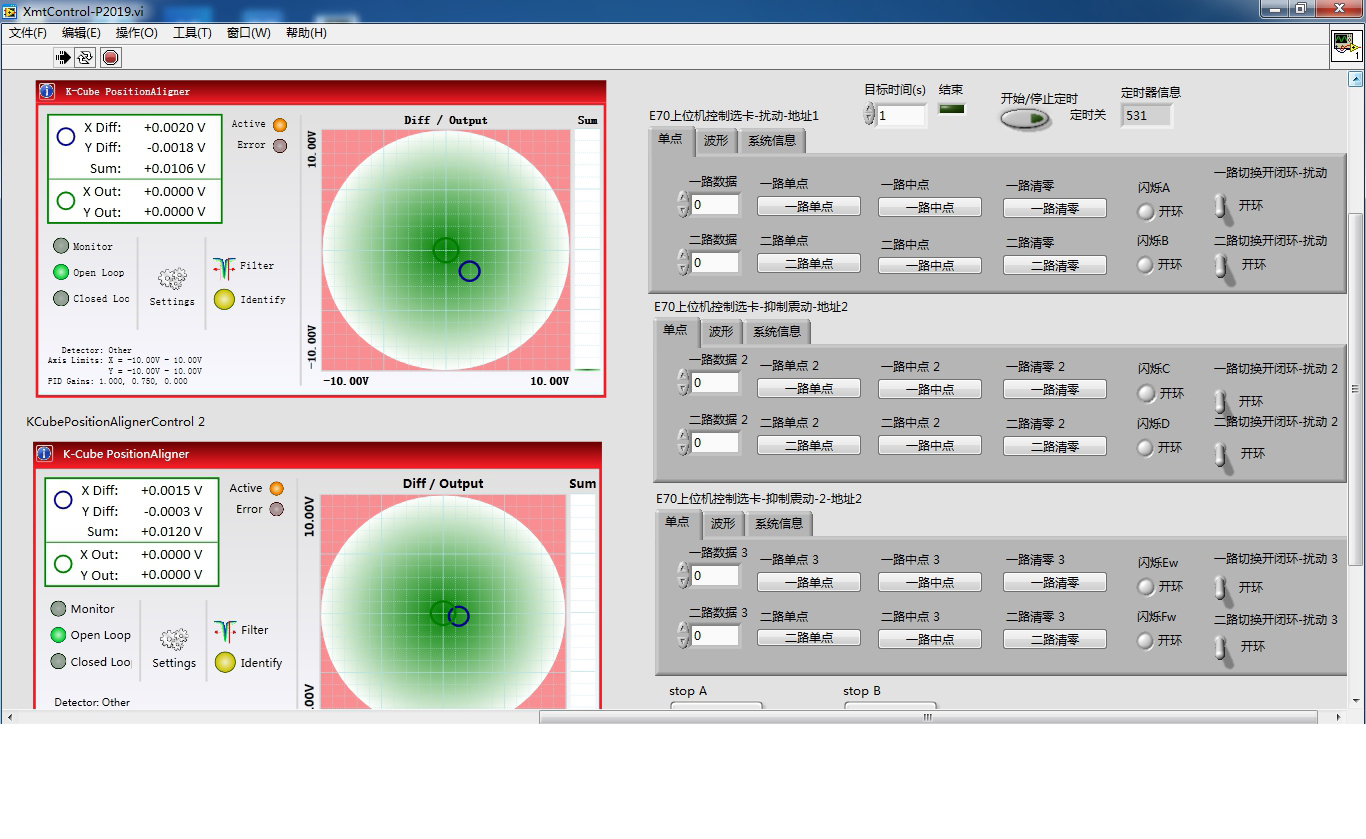1366x839 pixels.
Task: Flip the 一路切换开闭环-扰动 switch
Action: [x=1220, y=206]
